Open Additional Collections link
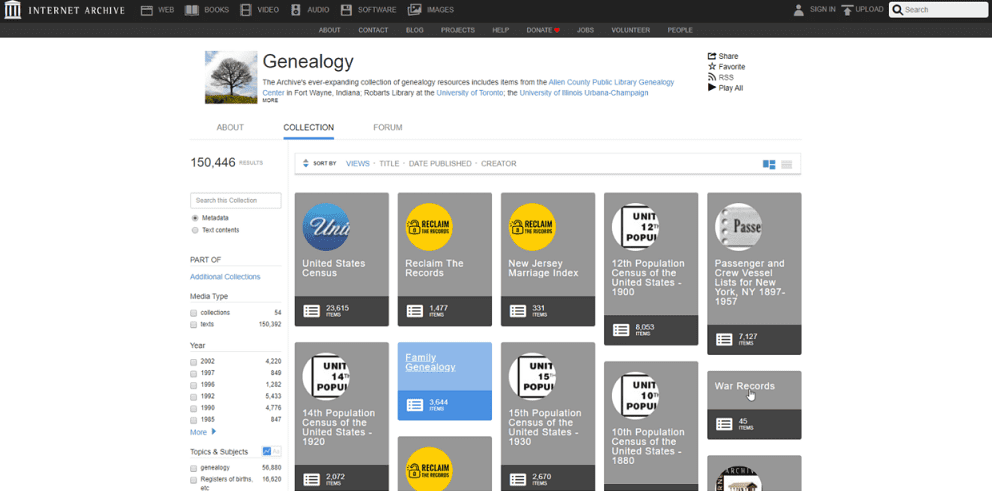 coord(225,277)
